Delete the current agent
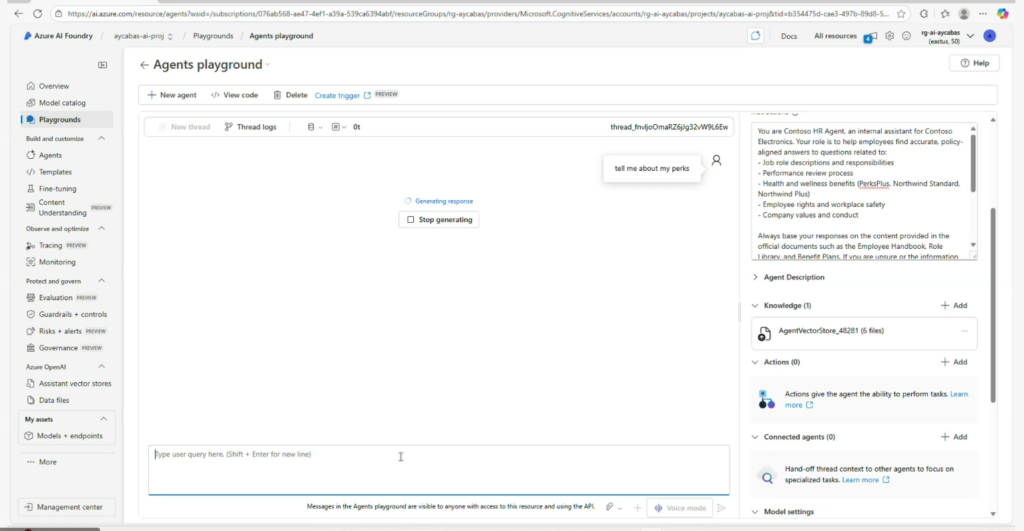The height and width of the screenshot is (531, 1024). tap(290, 95)
